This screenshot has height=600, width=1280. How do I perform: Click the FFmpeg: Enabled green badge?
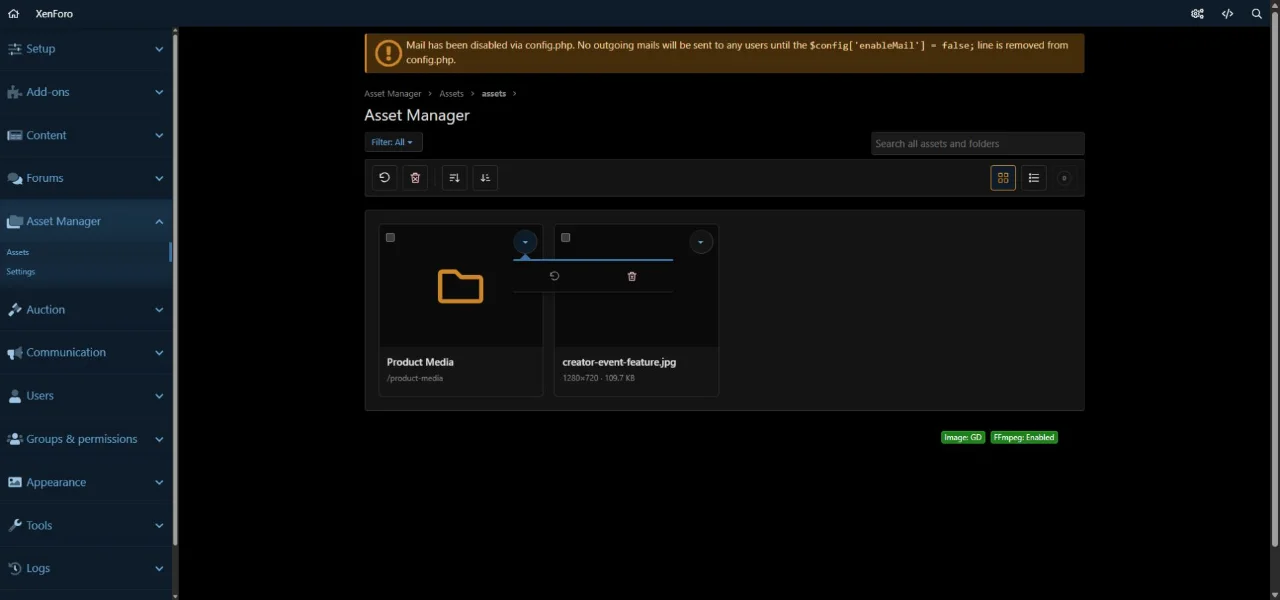(1024, 437)
